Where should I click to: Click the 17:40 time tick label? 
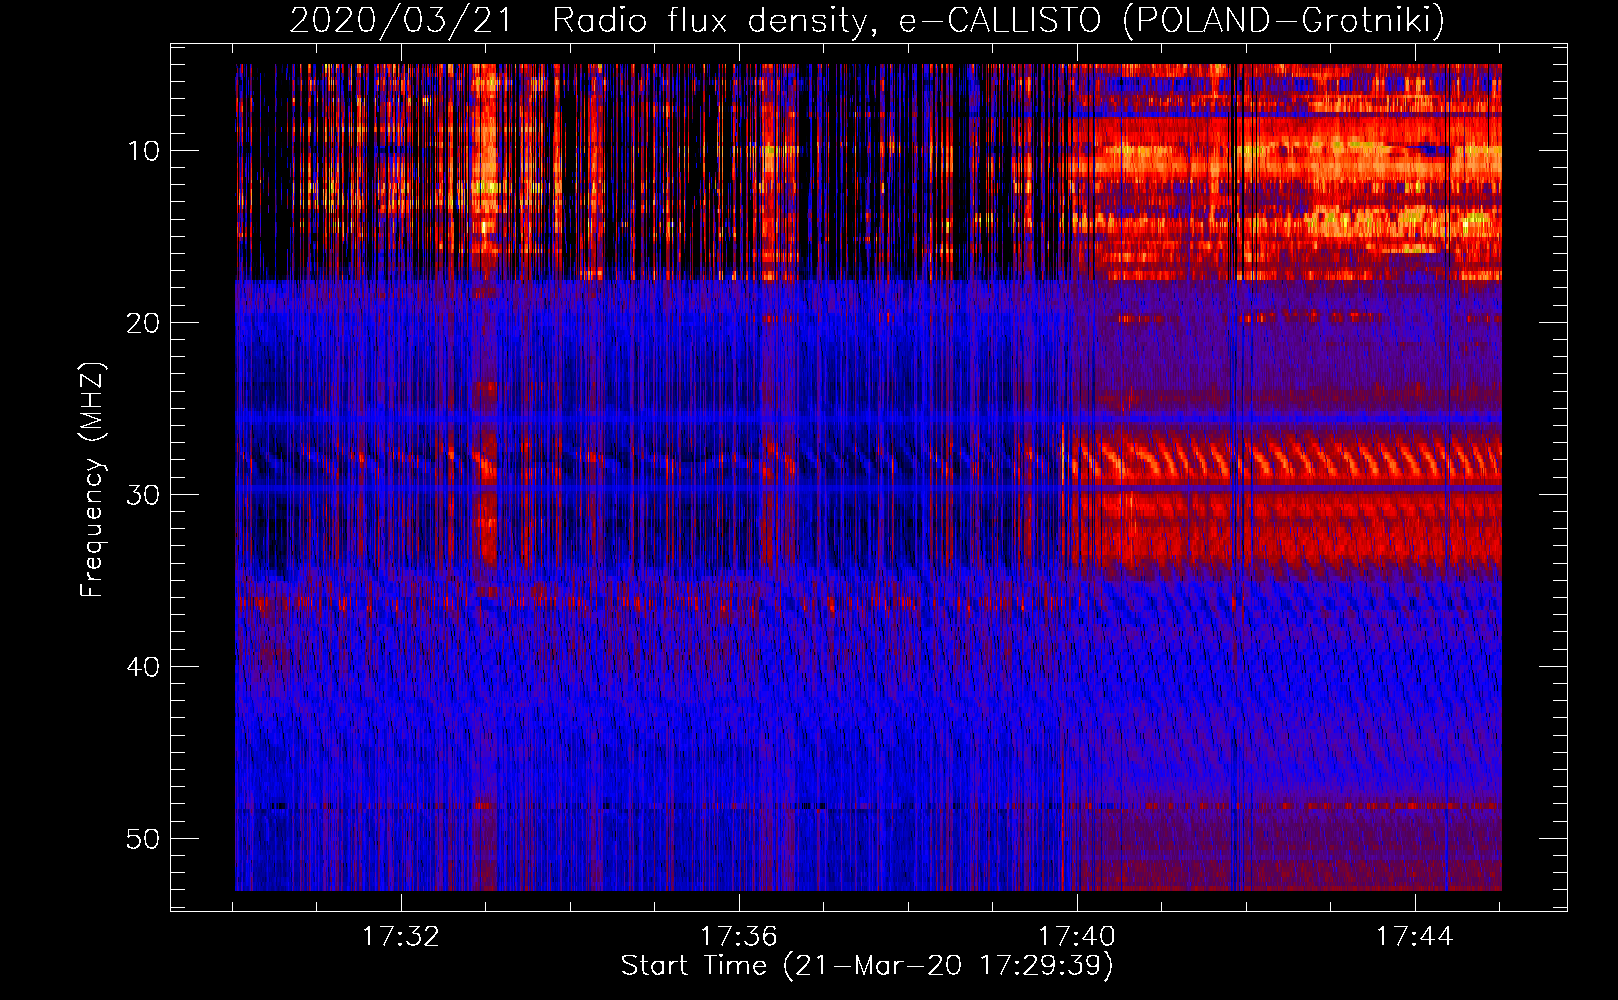coord(1077,937)
